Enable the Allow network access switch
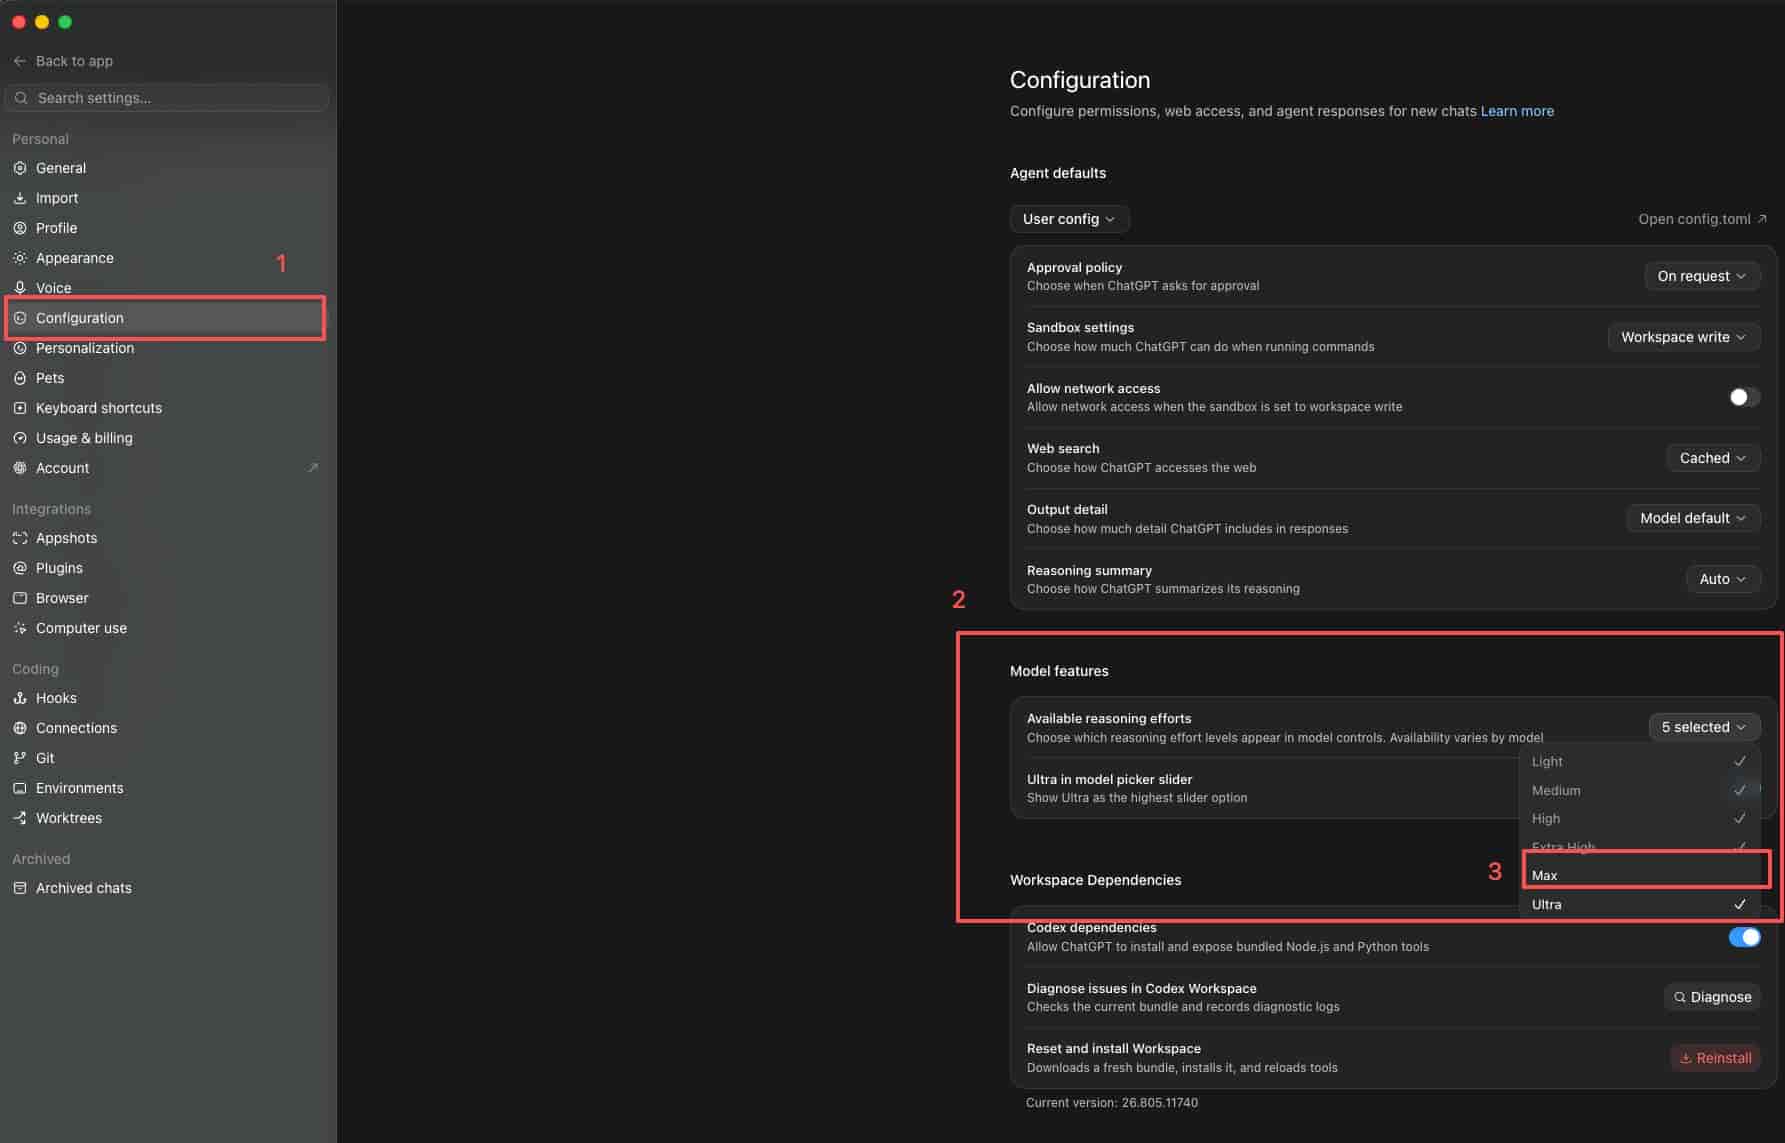1785x1143 pixels. (1744, 397)
